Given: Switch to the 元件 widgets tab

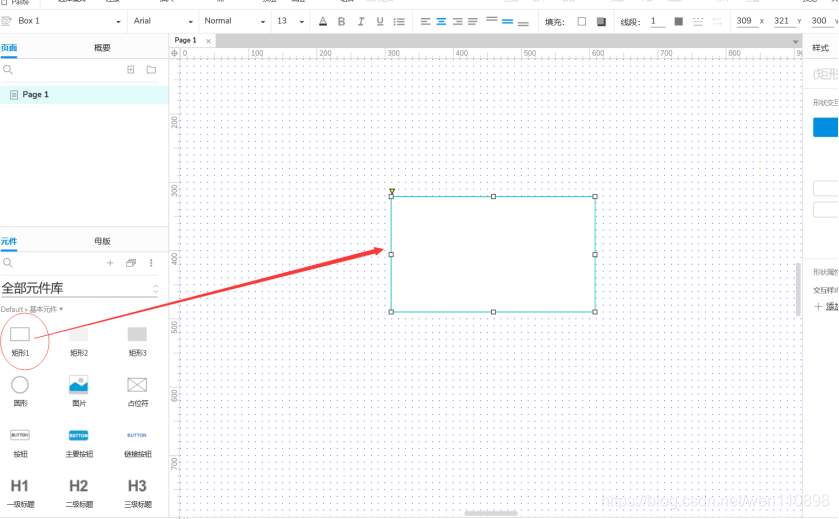Looking at the screenshot, I should [9, 241].
